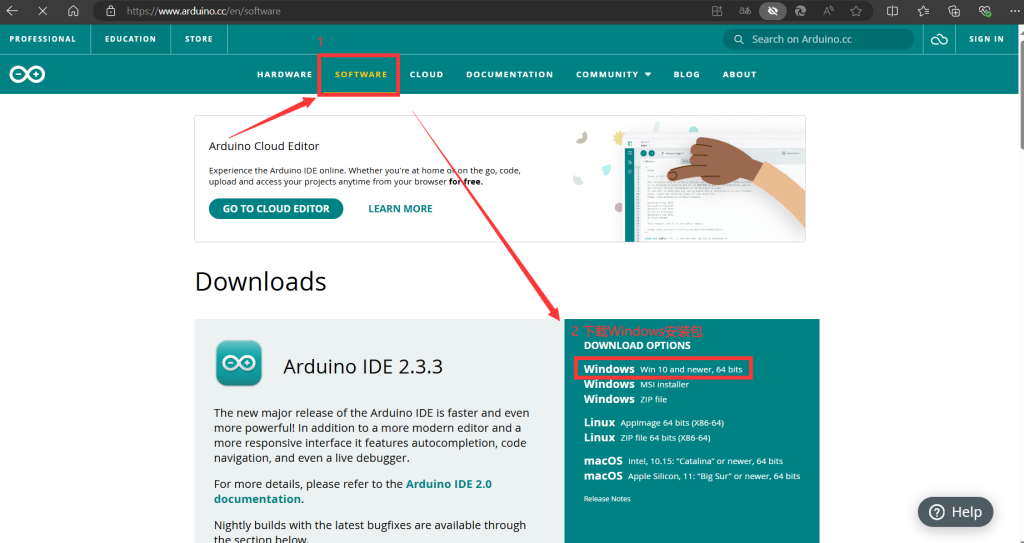Expand the Community dropdown menu
The width and height of the screenshot is (1024, 543).
[613, 75]
